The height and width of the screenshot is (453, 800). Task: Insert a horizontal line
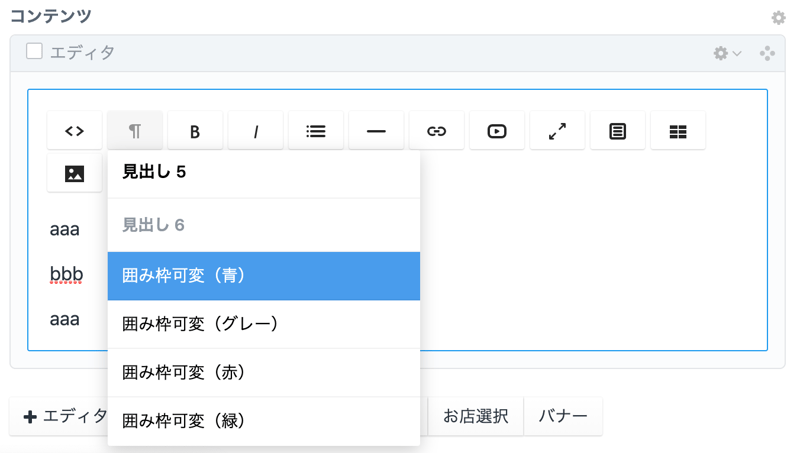(x=376, y=131)
